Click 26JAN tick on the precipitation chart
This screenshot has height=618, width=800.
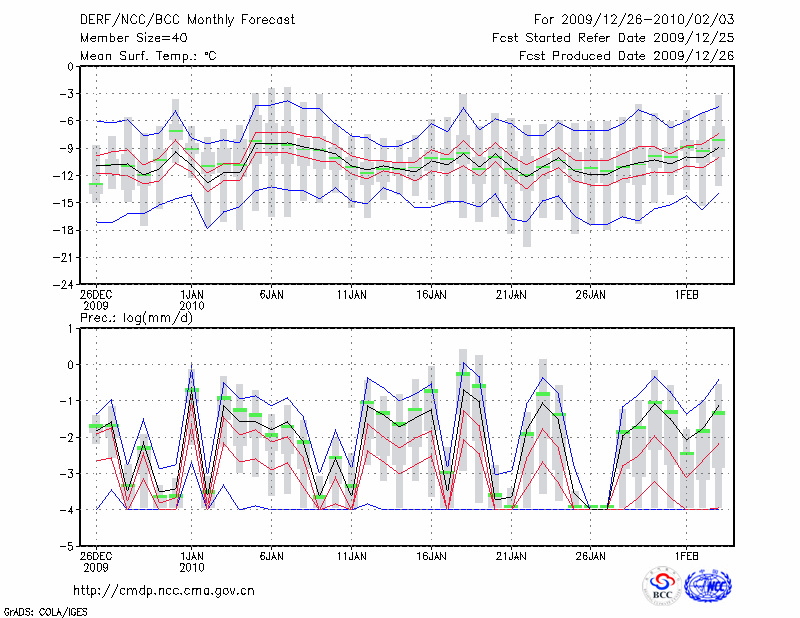pyautogui.click(x=591, y=555)
